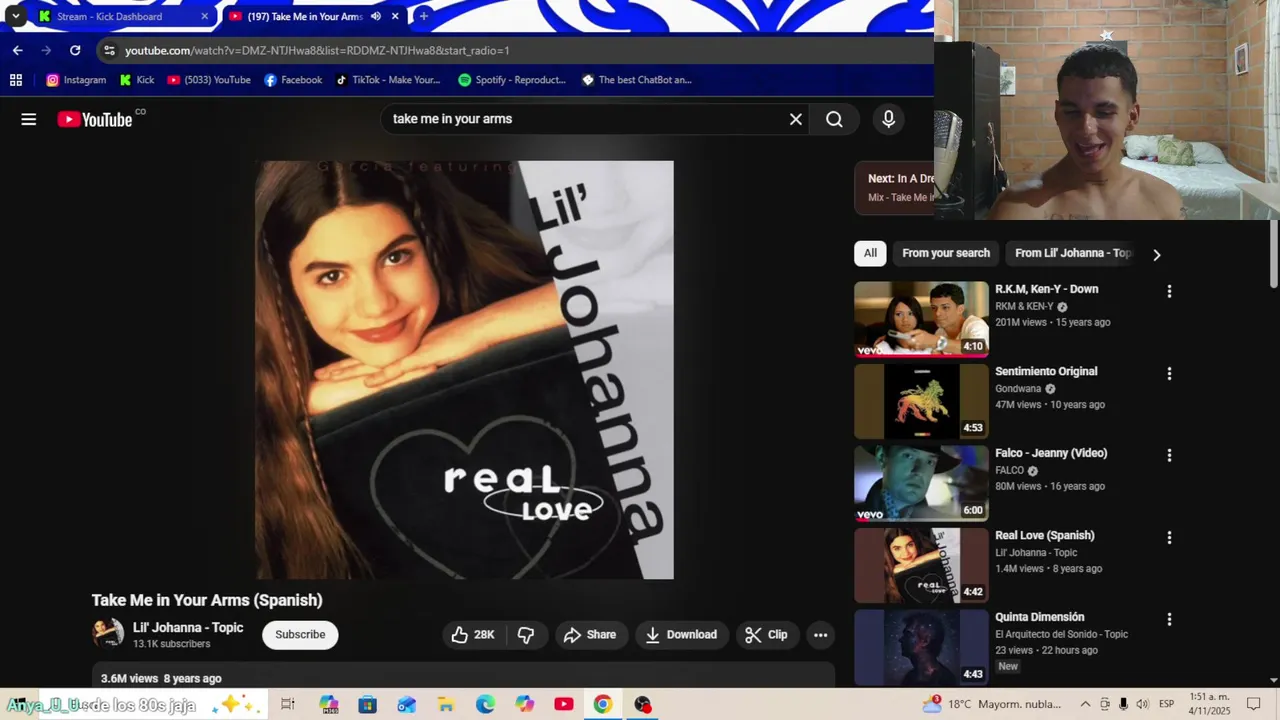
Task: Open the (5033) YouTube bookmark
Action: point(209,80)
